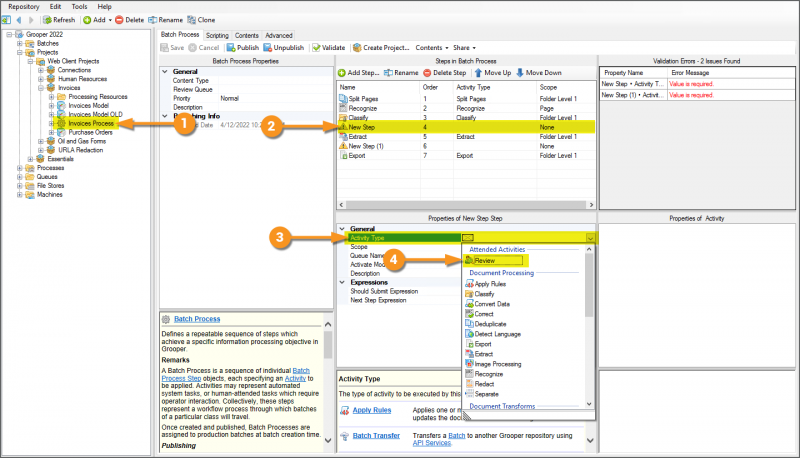Click the Normal Priority value field
Image resolution: width=800 pixels, height=458 pixels.
(275, 98)
